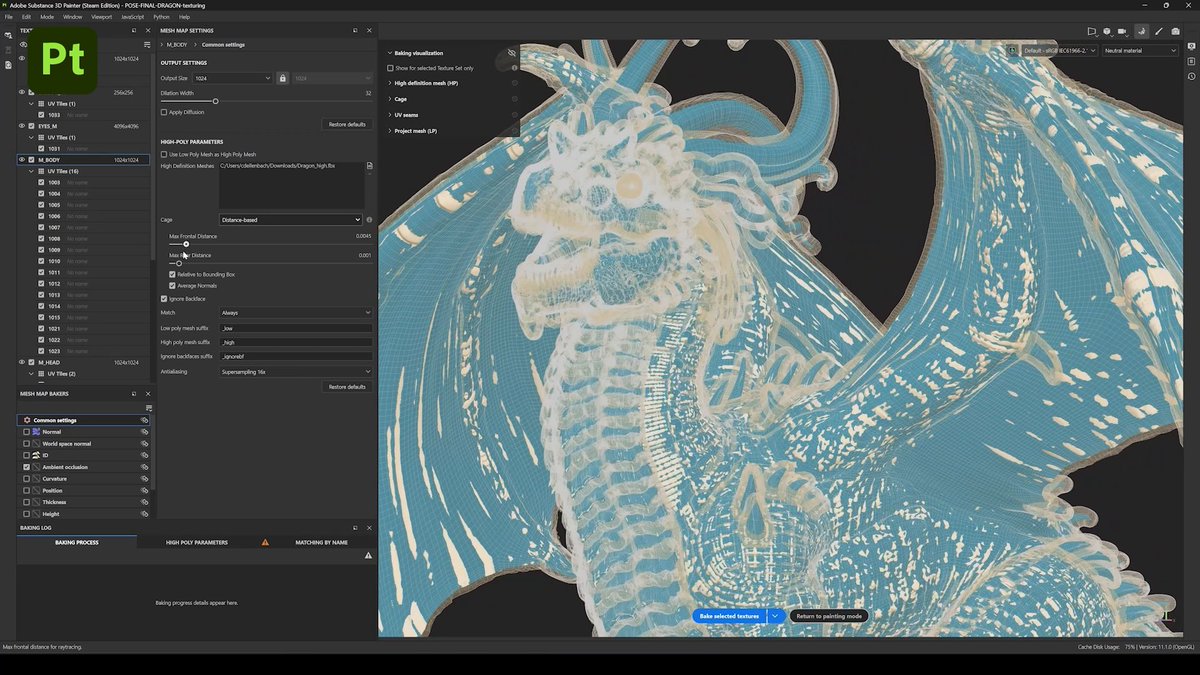
Task: Check Use Low Poly Mesh as High Poly Mesh
Action: pos(164,154)
